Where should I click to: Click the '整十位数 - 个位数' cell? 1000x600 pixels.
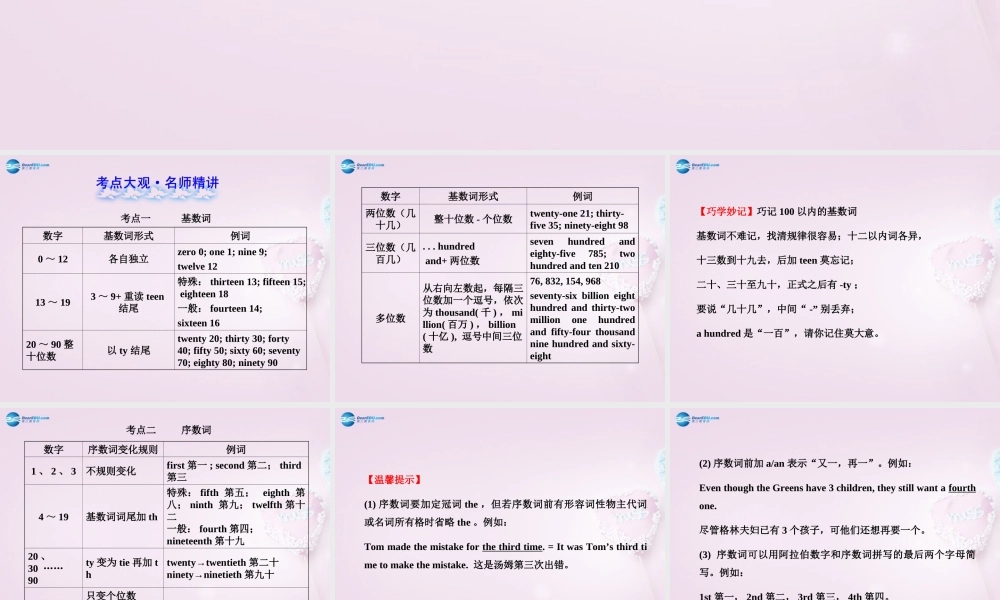[x=473, y=219]
